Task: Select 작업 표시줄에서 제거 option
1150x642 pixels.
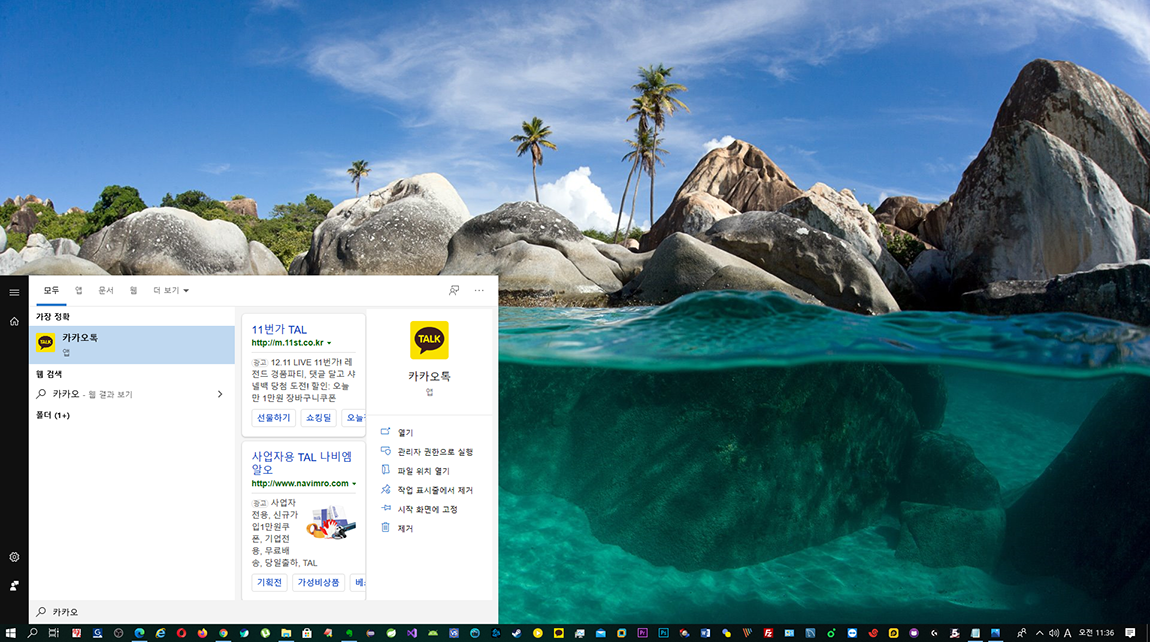Action: (435, 490)
